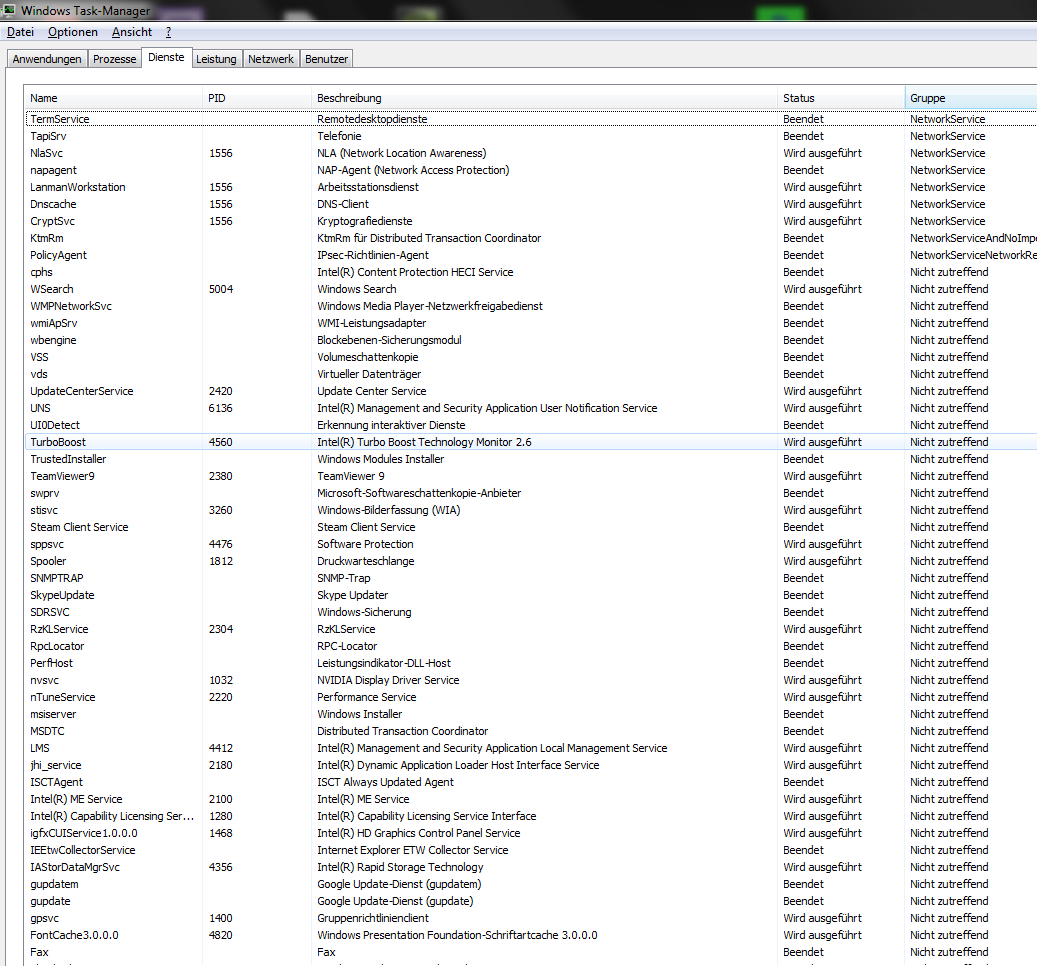Switch to the Prozesse tab

(114, 59)
